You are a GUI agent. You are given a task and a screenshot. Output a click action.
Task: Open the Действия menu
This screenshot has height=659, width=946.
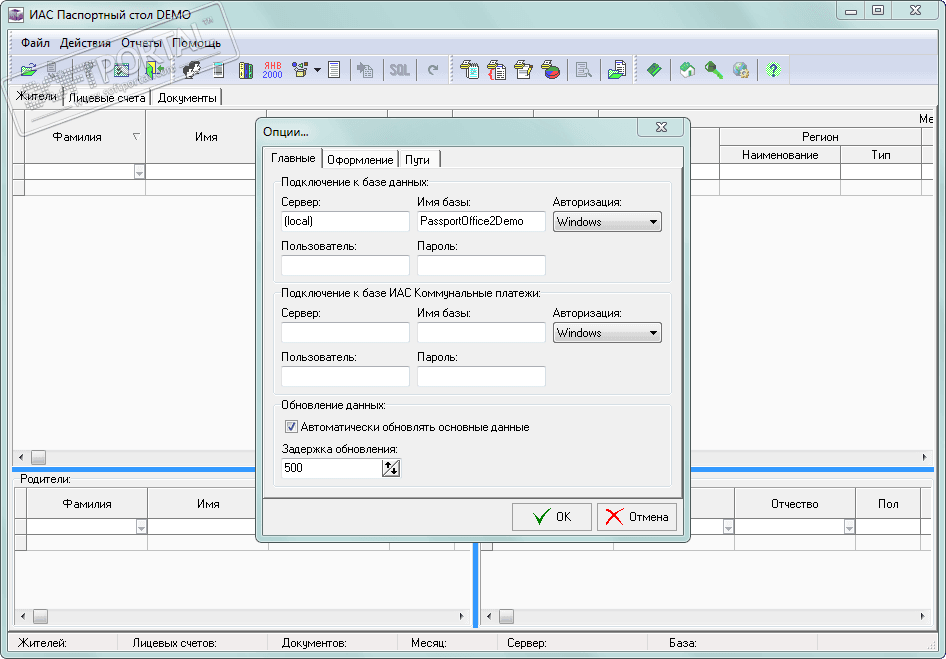pos(85,43)
